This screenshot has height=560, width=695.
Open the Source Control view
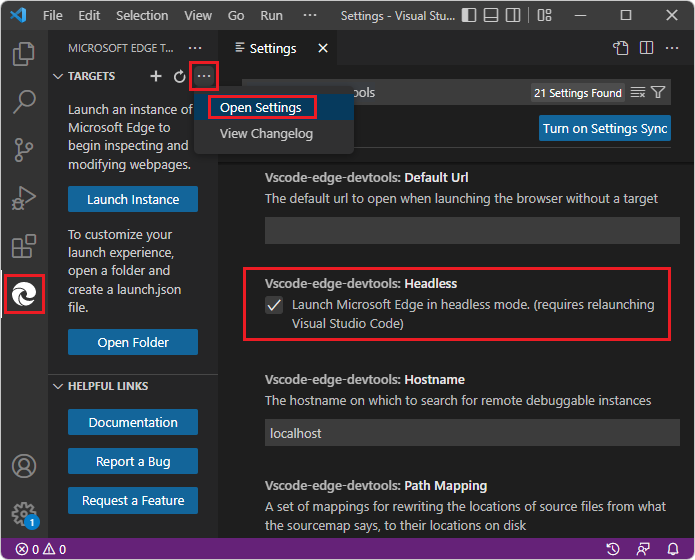click(x=23, y=150)
